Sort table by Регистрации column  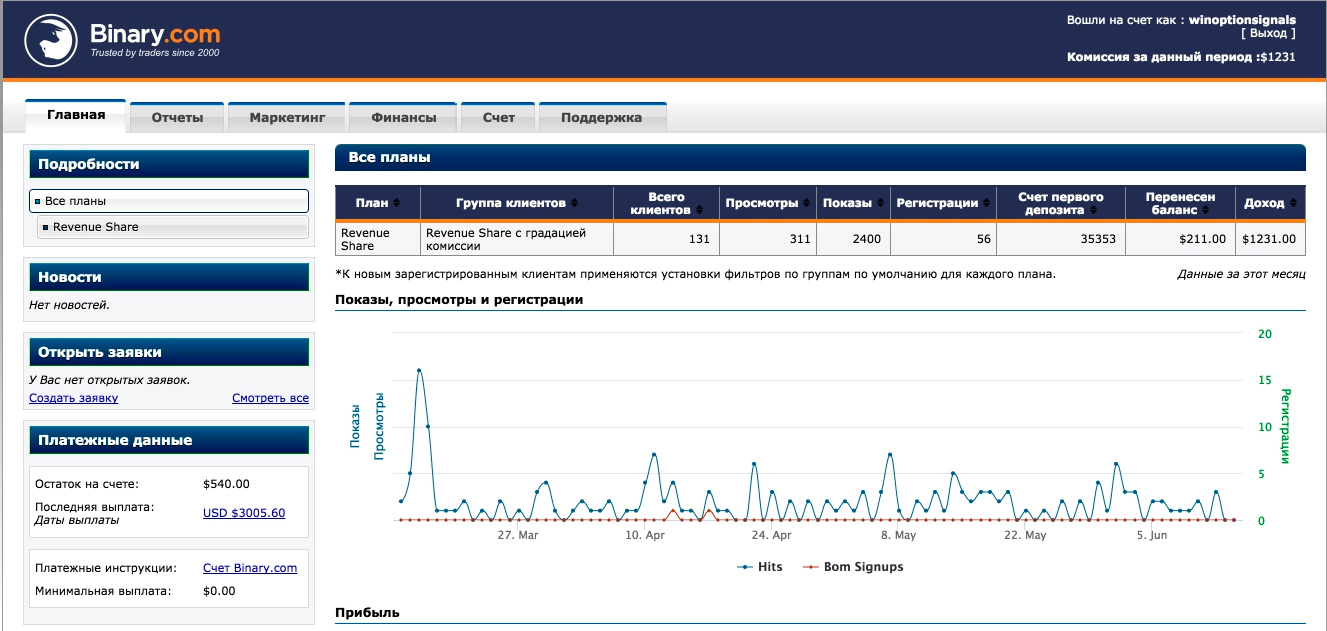click(x=985, y=203)
